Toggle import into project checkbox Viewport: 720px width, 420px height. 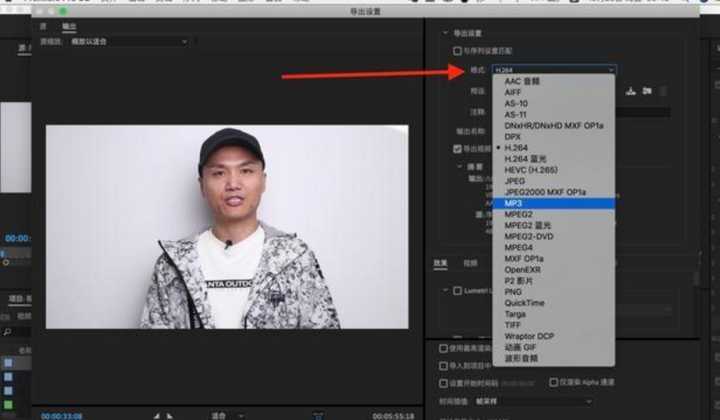coord(443,366)
